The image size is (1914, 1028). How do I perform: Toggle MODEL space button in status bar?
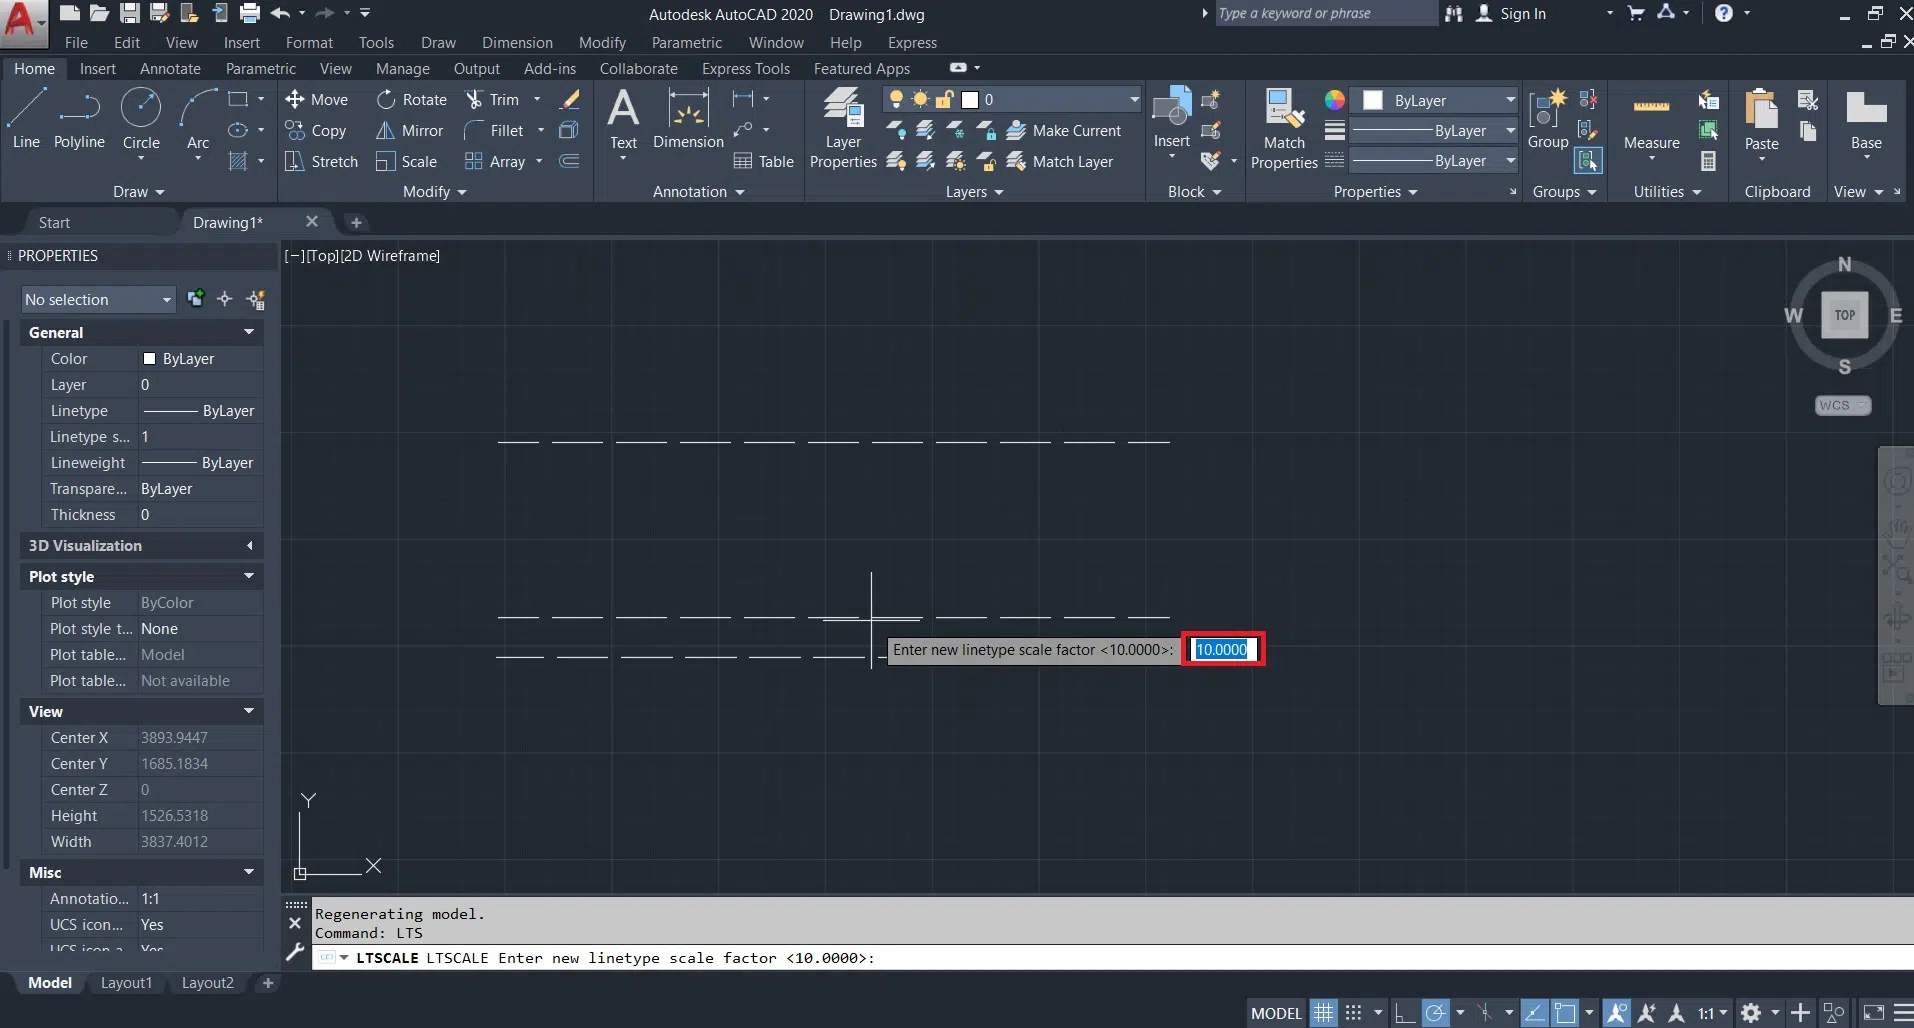1276,1013
